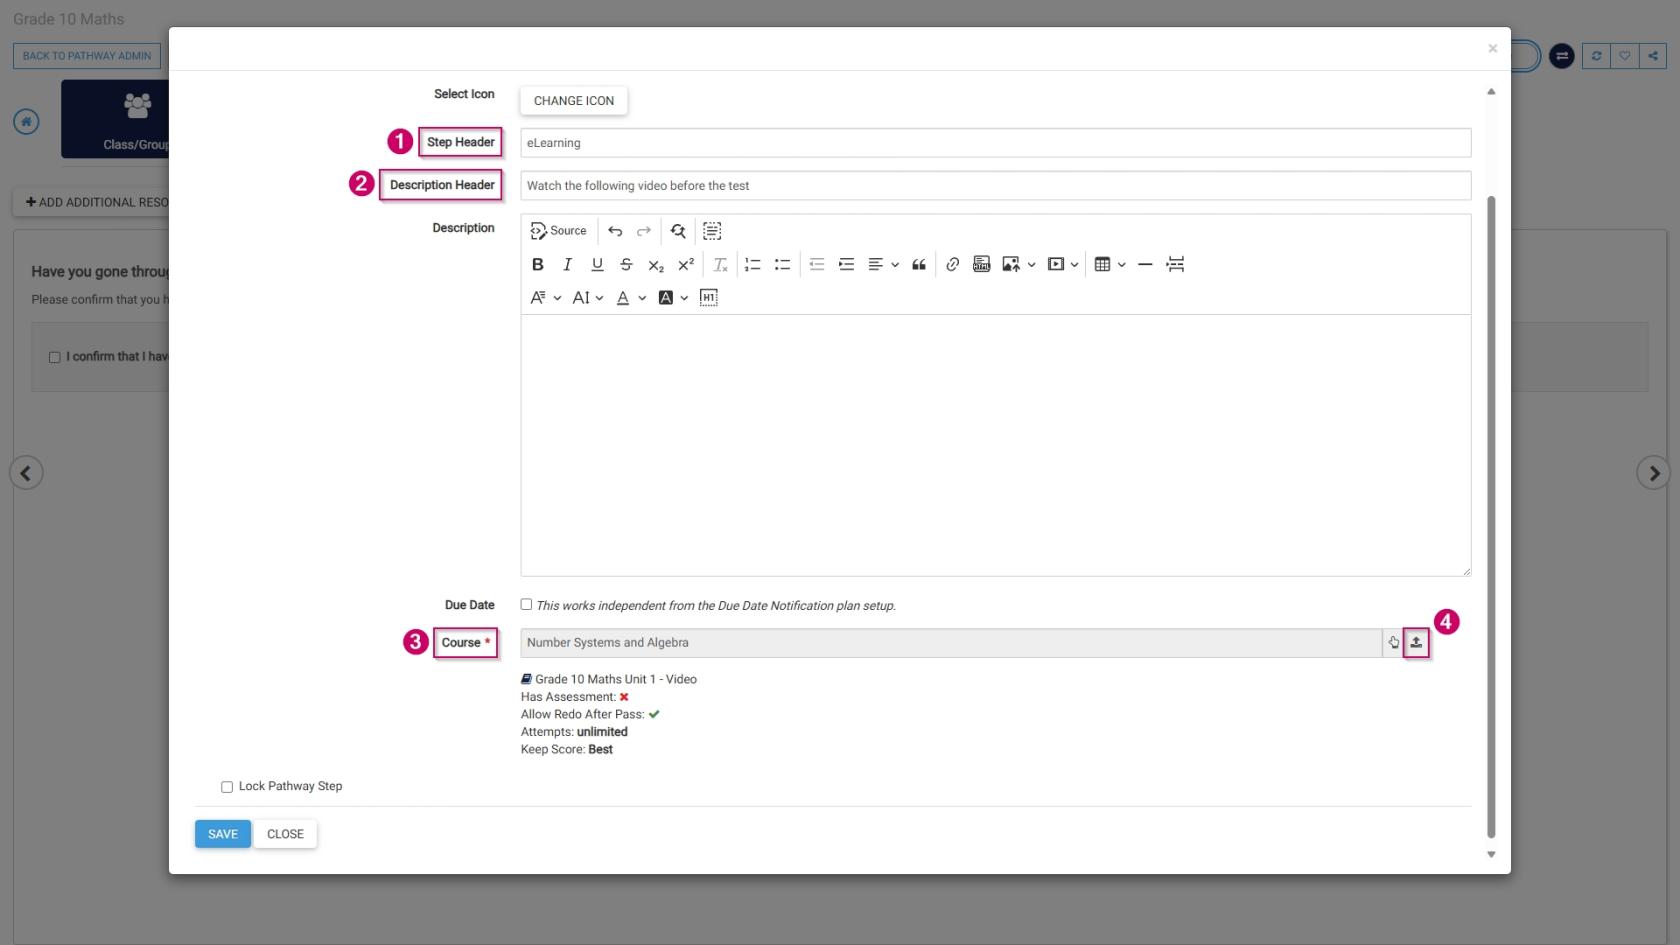Click the Remove Format icon
1680x945 pixels.
pos(720,265)
